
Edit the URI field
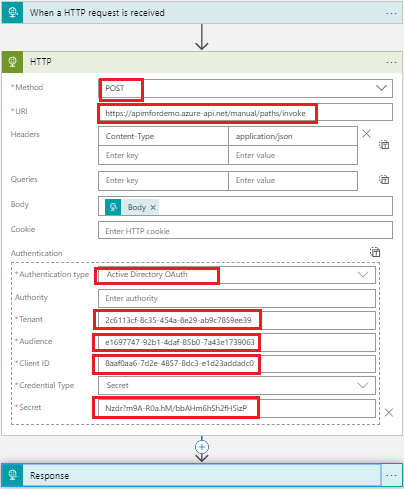pyautogui.click(x=245, y=112)
